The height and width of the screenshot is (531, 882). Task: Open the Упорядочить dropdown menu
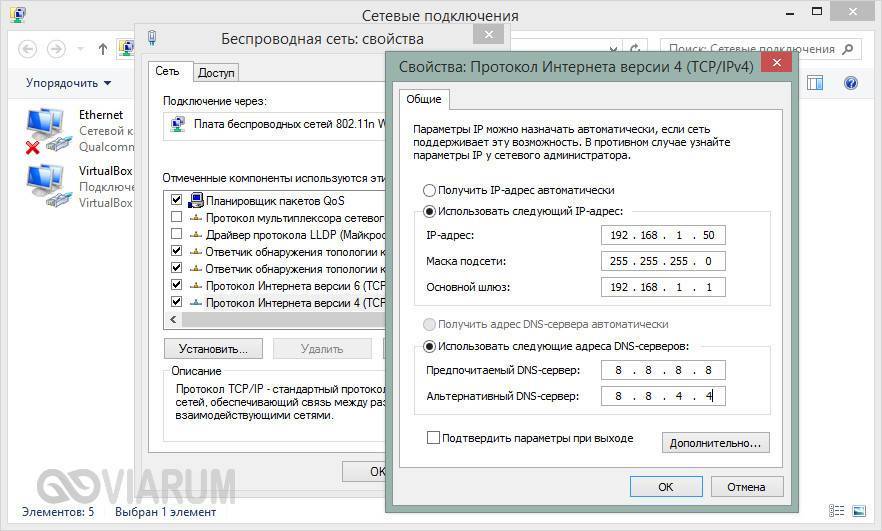[x=68, y=83]
